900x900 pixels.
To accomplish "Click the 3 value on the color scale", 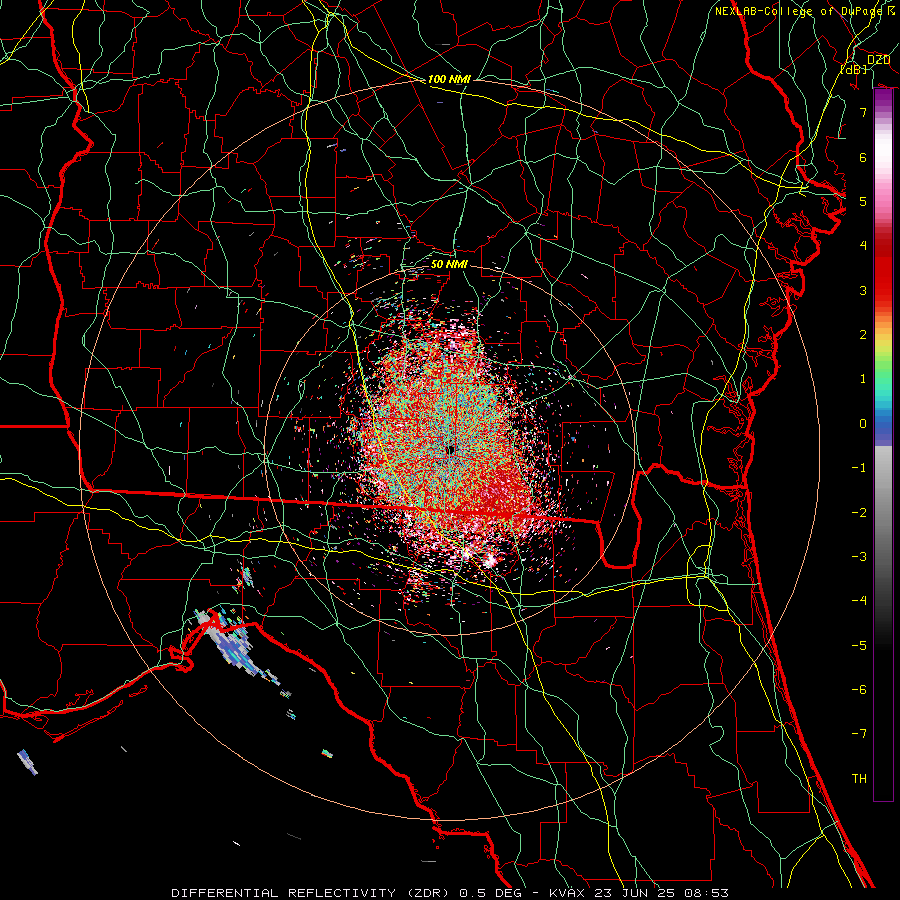I will coord(863,290).
